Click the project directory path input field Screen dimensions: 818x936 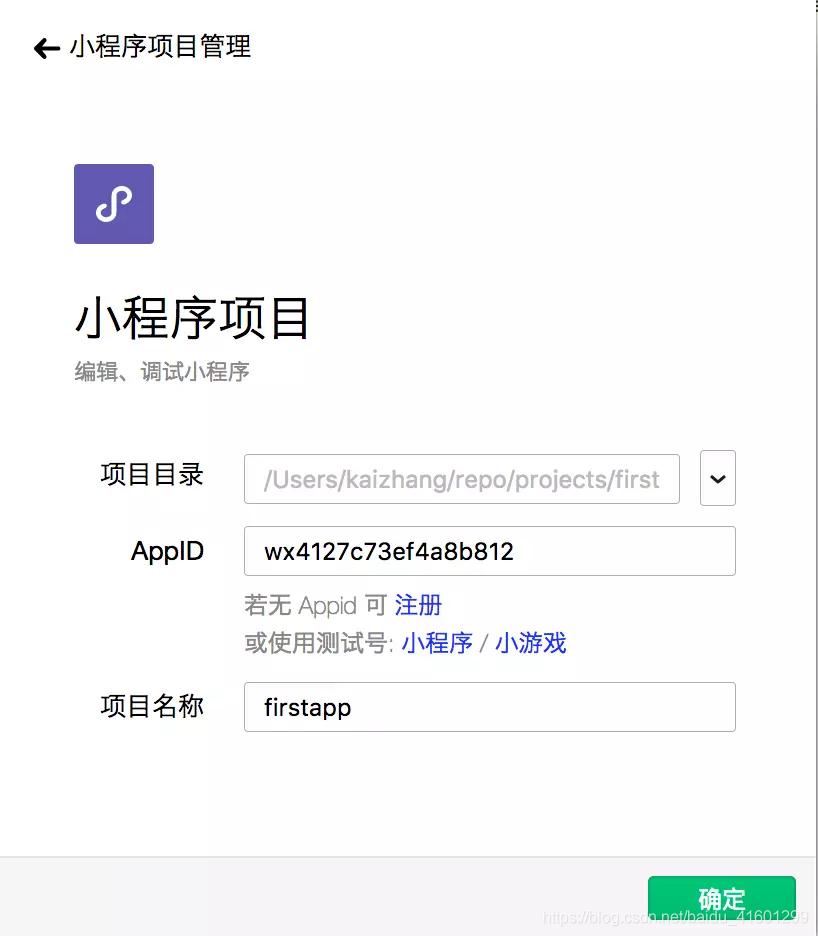point(461,479)
